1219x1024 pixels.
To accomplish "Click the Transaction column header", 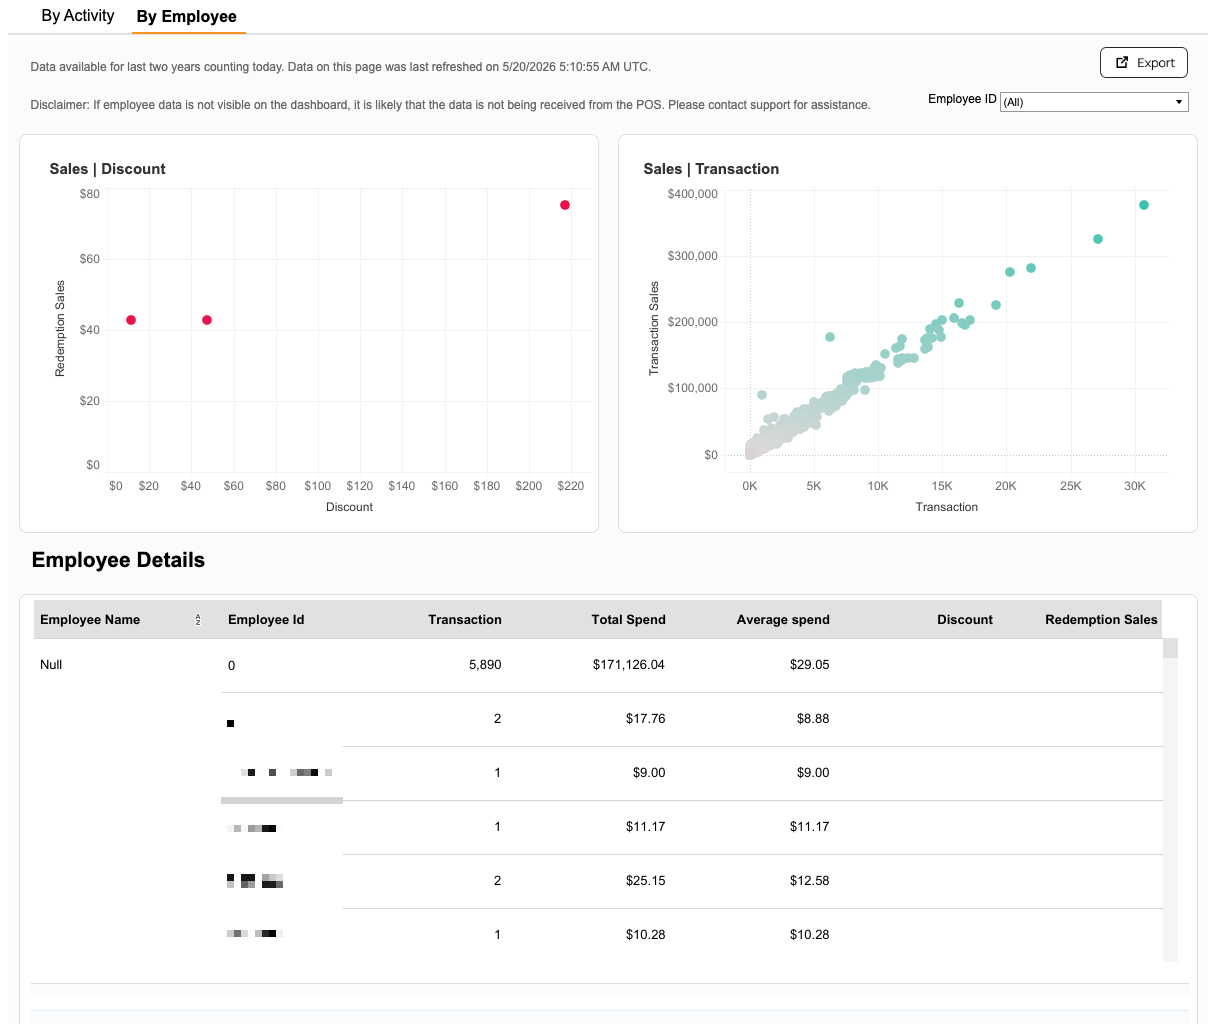I will pos(465,620).
